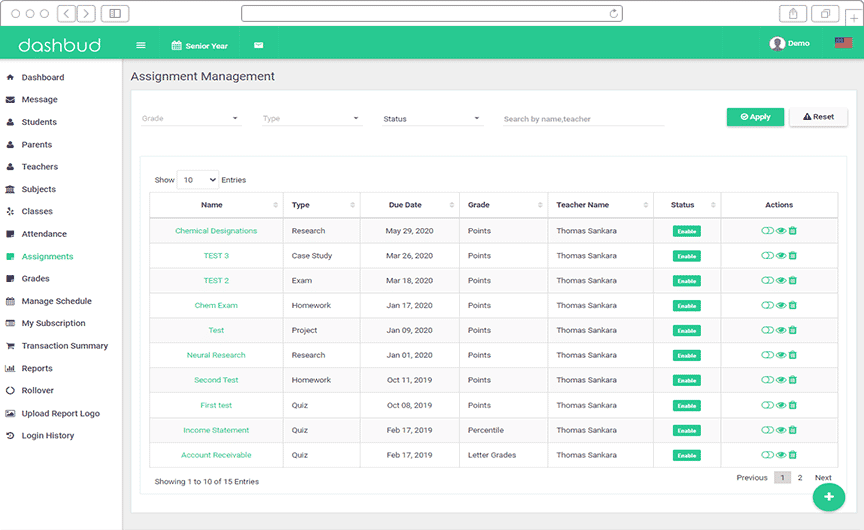
Task: Open Students in the sidebar
Action: (x=39, y=122)
